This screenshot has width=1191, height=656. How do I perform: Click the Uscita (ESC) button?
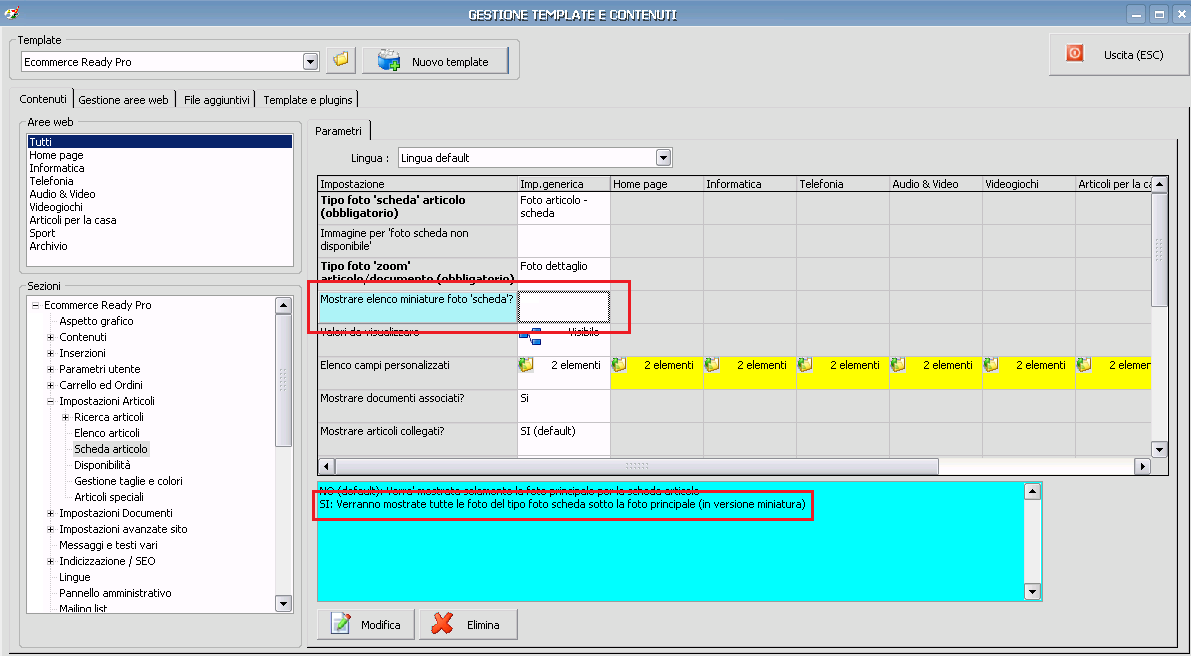pos(1119,55)
